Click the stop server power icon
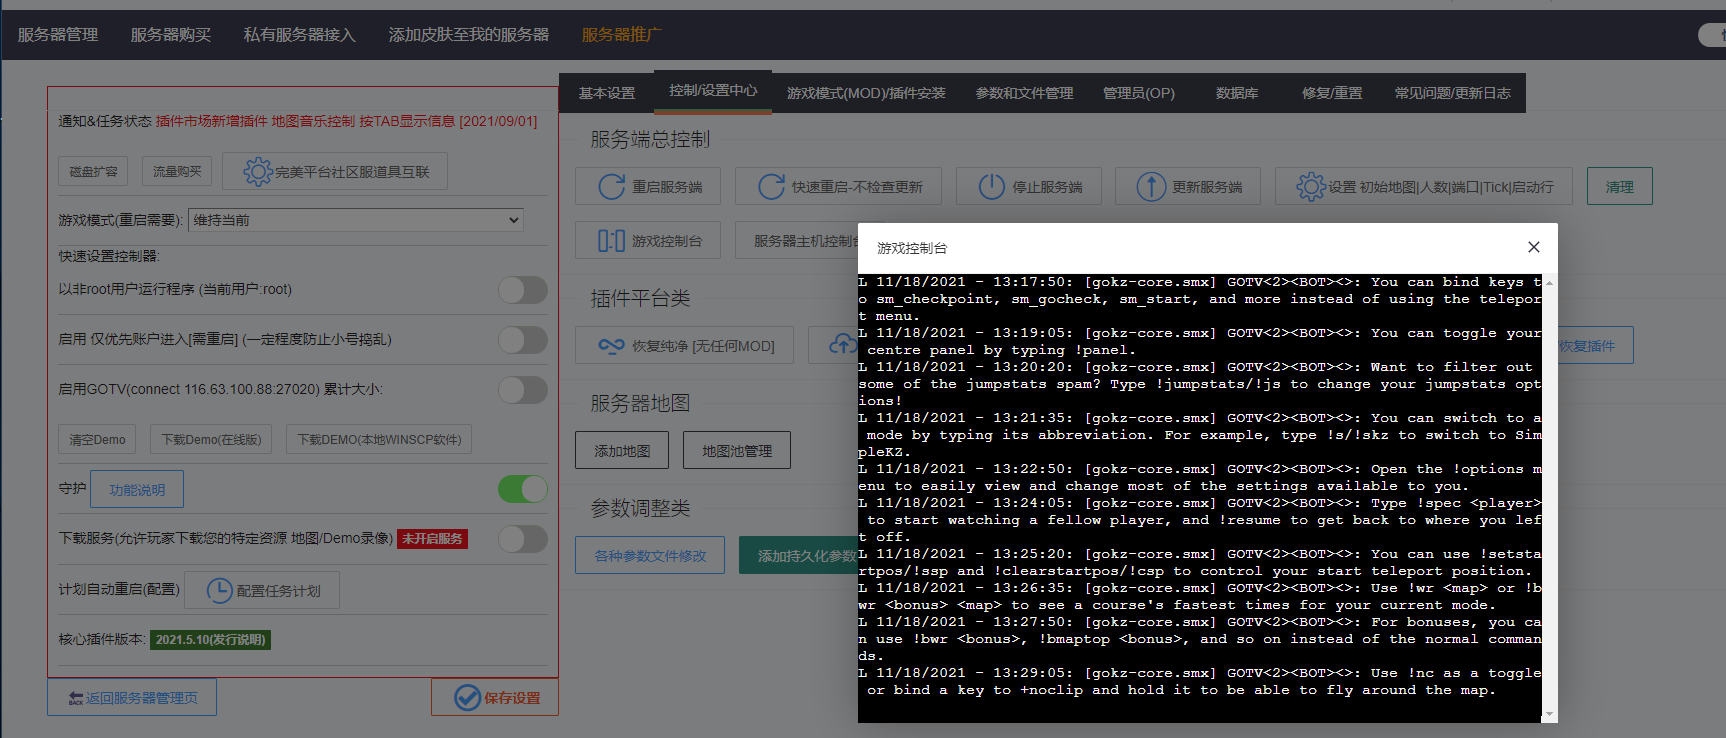Image resolution: width=1726 pixels, height=738 pixels. [x=991, y=187]
